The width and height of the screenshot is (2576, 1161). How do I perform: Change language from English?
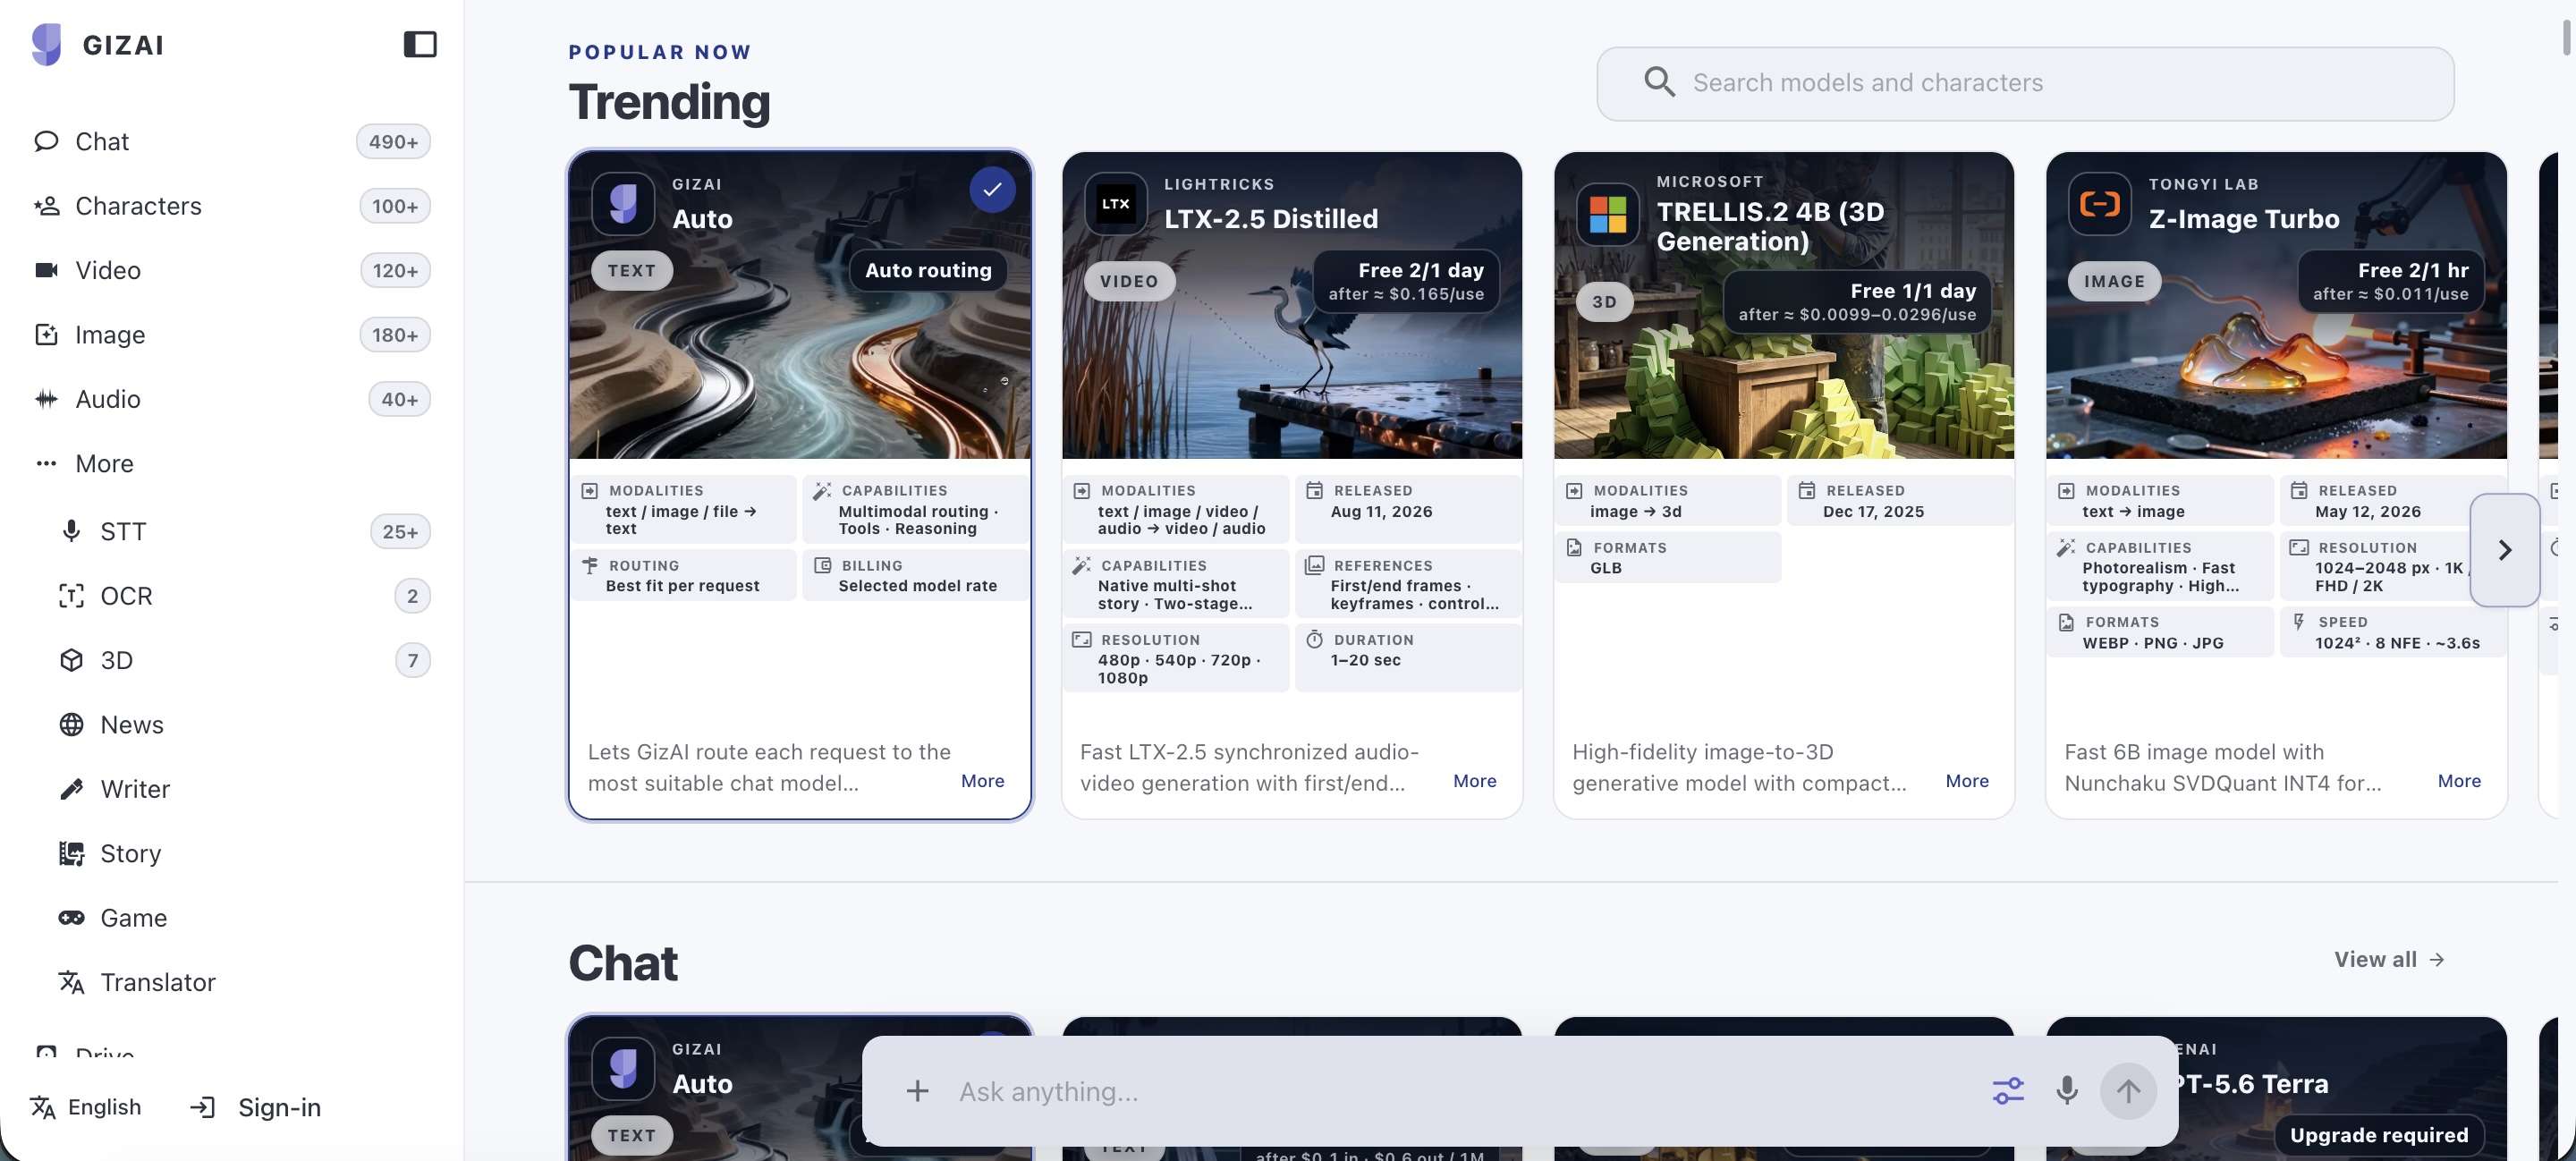86,1107
